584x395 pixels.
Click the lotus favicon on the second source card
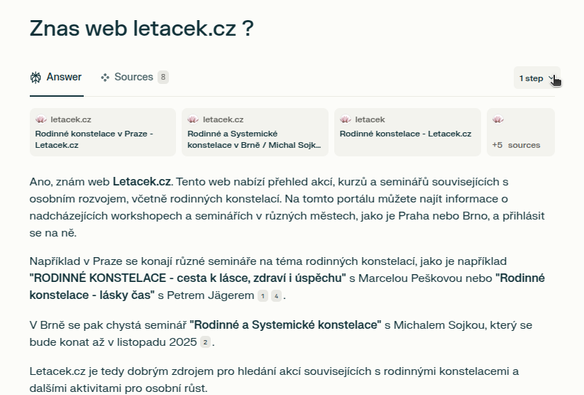(x=193, y=120)
